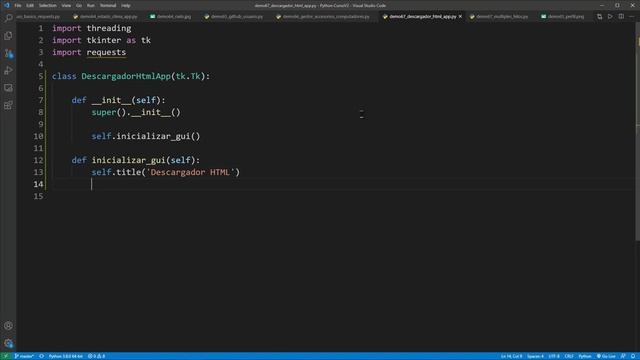Open the Source Control view icon
The width and height of the screenshot is (640, 360).
8,53
